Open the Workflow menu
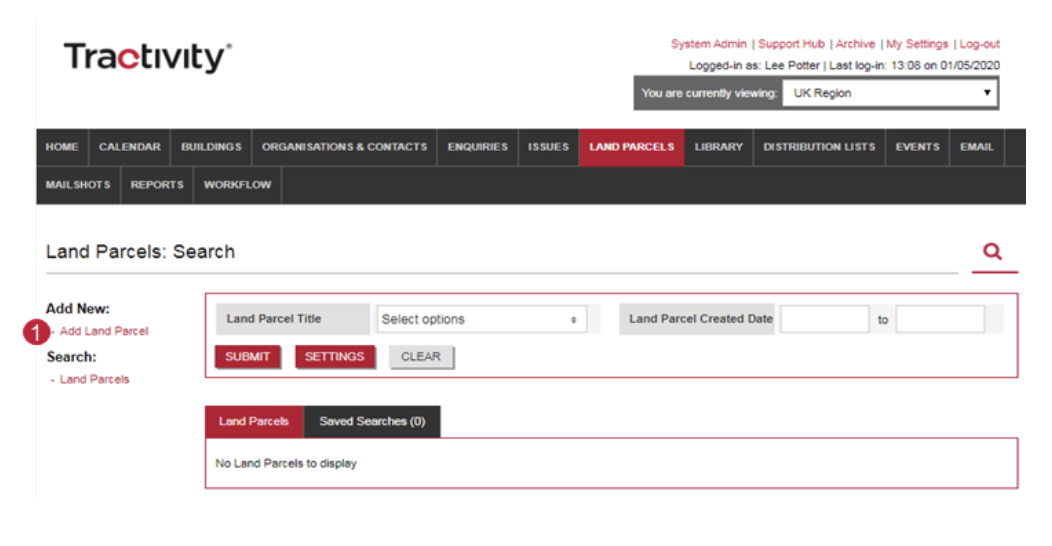The width and height of the screenshot is (1052, 546). pyautogui.click(x=238, y=184)
